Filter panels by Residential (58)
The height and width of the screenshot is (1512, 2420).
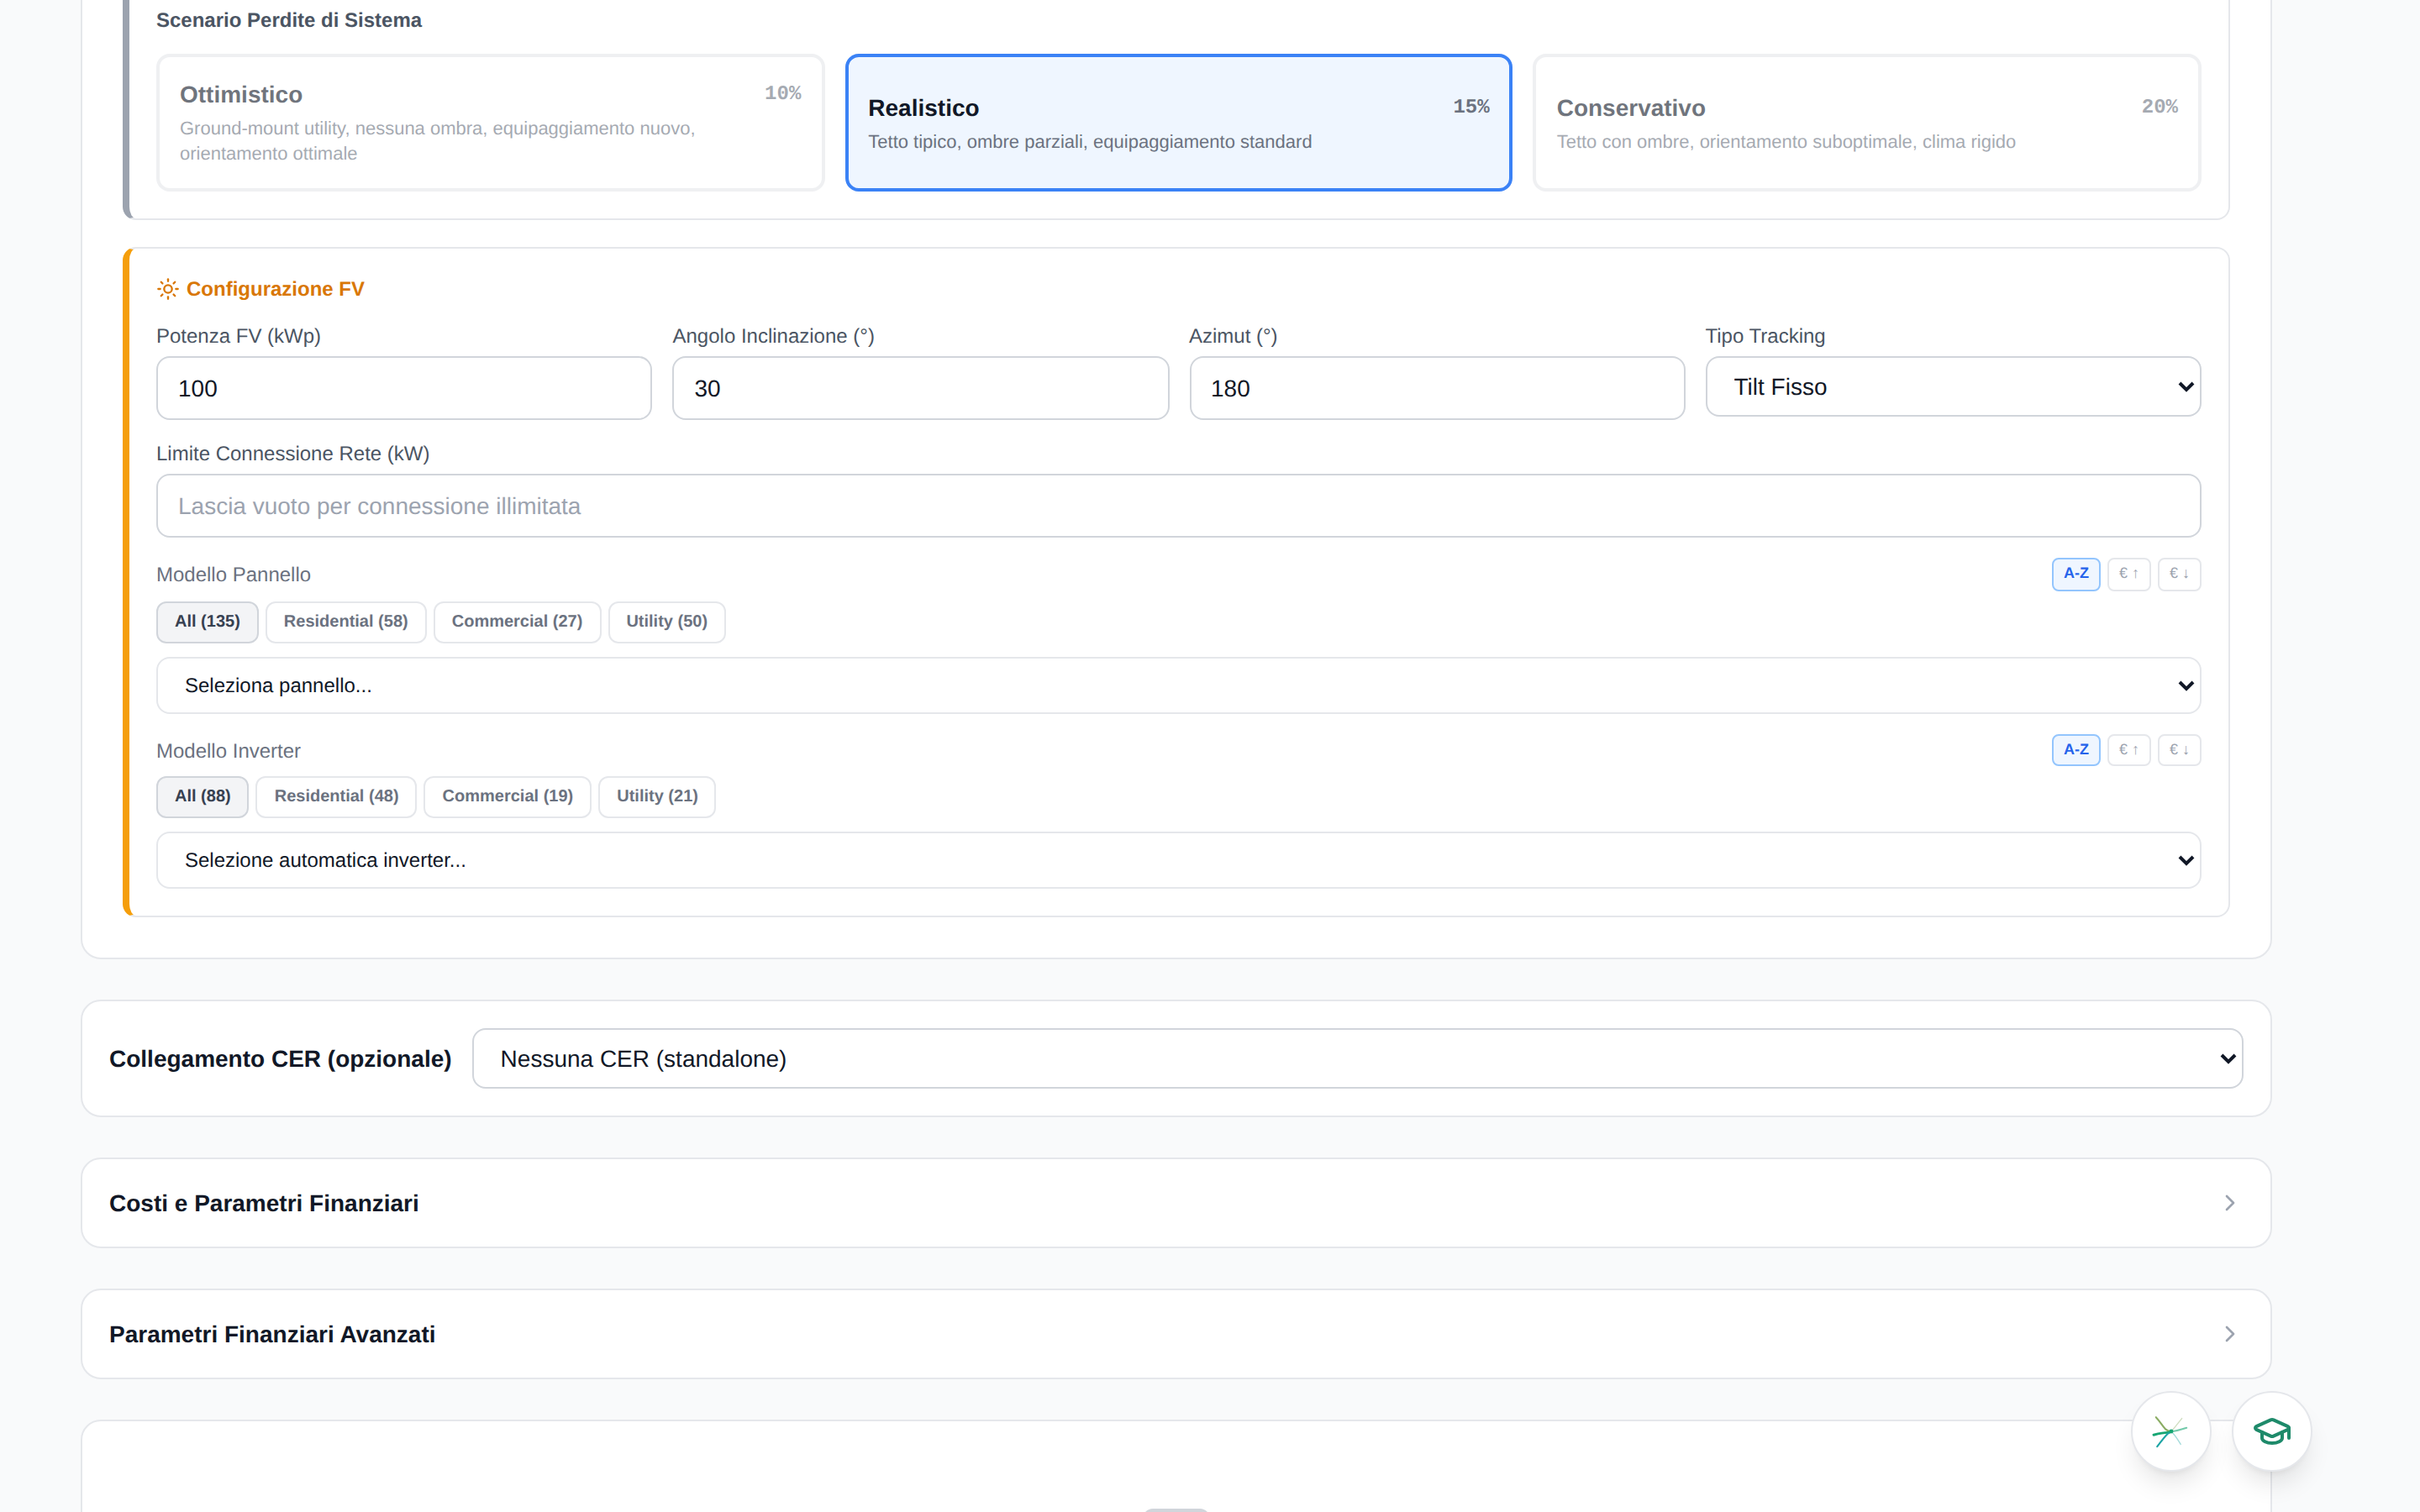click(346, 621)
